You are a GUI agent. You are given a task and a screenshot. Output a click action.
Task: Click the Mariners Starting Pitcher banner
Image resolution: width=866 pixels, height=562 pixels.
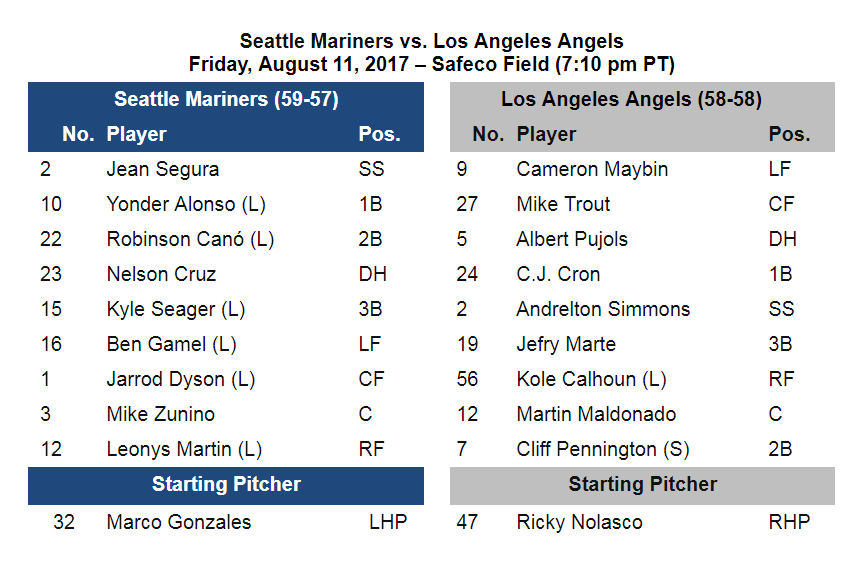pos(226,486)
